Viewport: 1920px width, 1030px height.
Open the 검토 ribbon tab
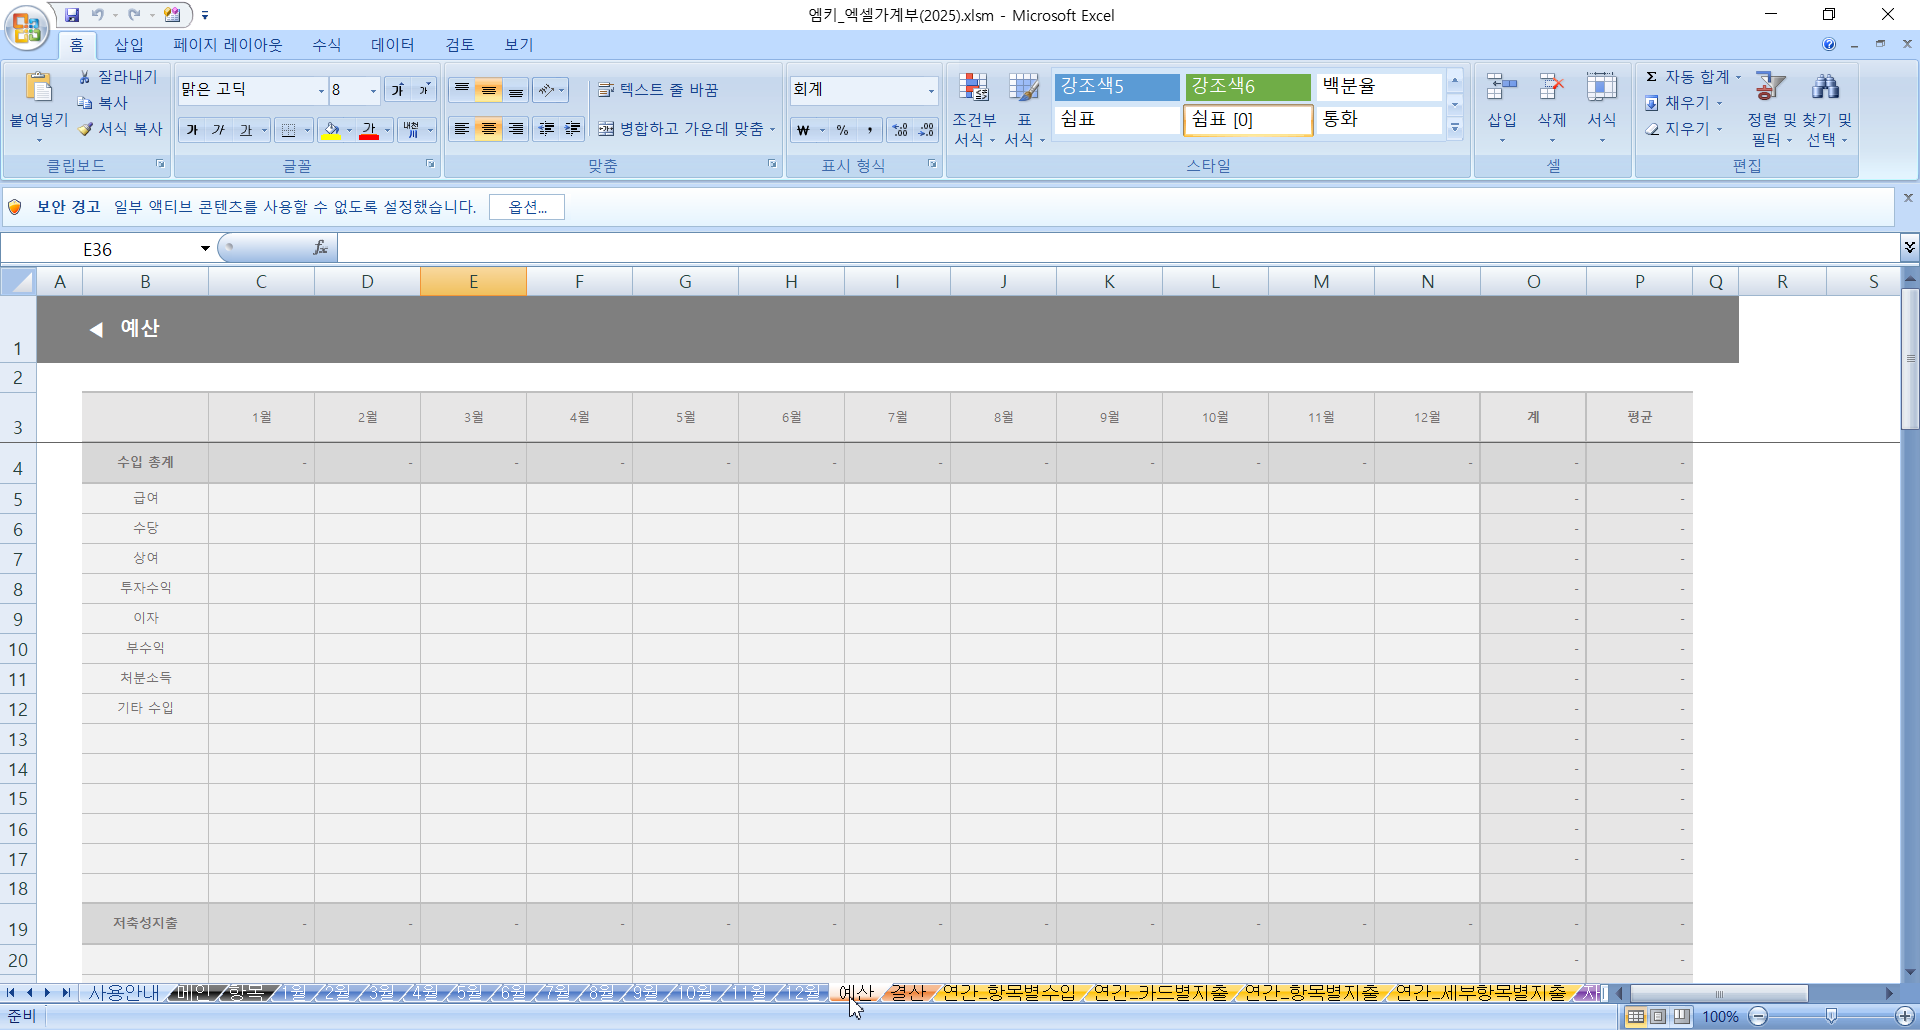pos(460,45)
